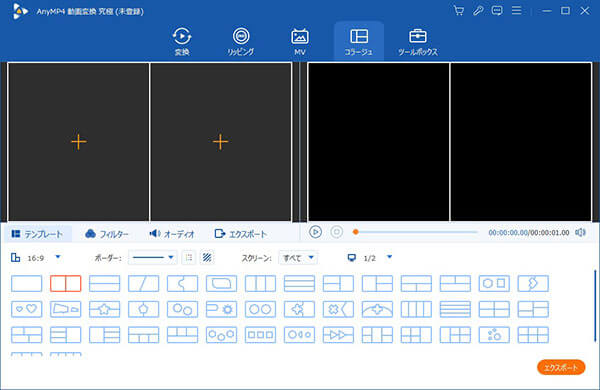Choose the three circles template
This screenshot has width=600, height=390.
221,335
